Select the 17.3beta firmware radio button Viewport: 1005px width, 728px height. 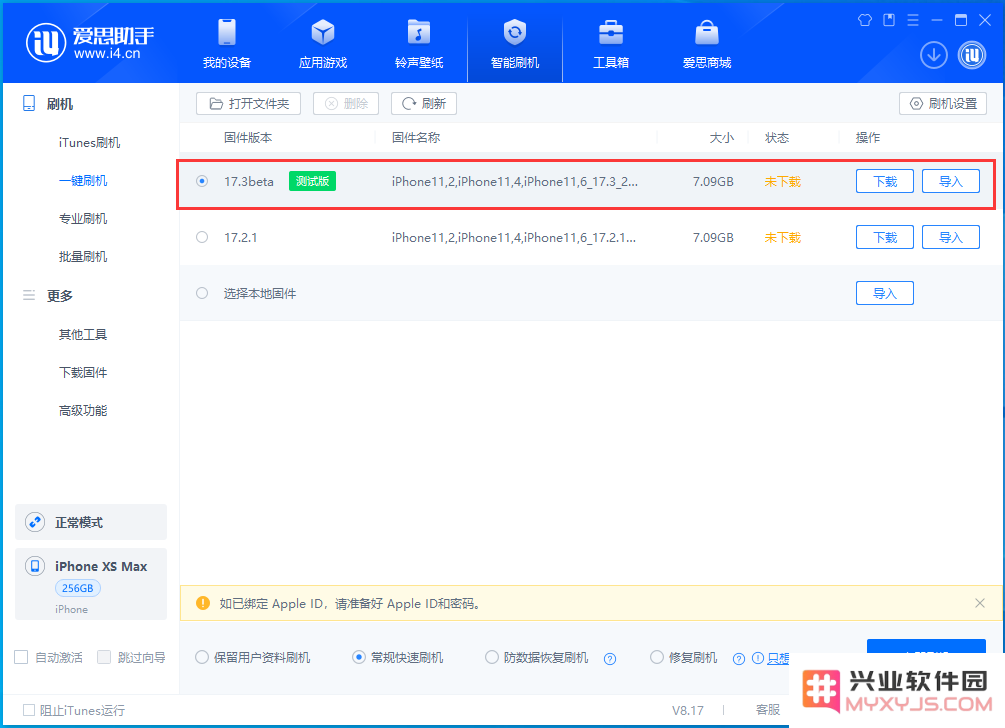point(202,181)
